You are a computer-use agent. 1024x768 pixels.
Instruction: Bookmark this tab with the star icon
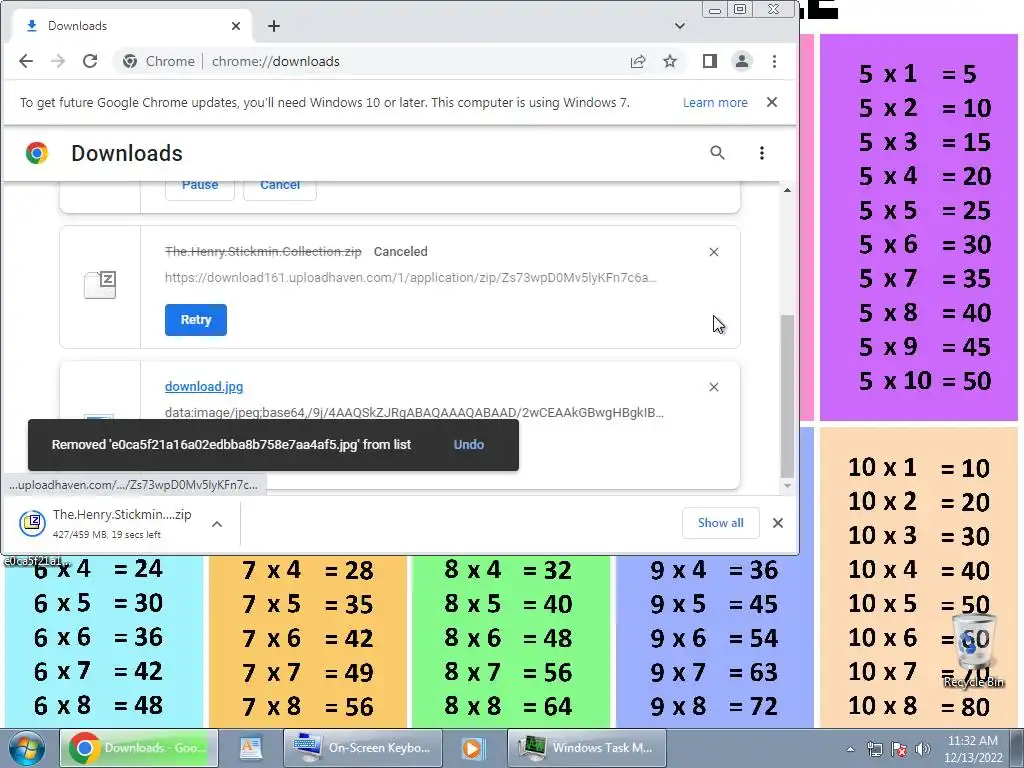pos(670,61)
